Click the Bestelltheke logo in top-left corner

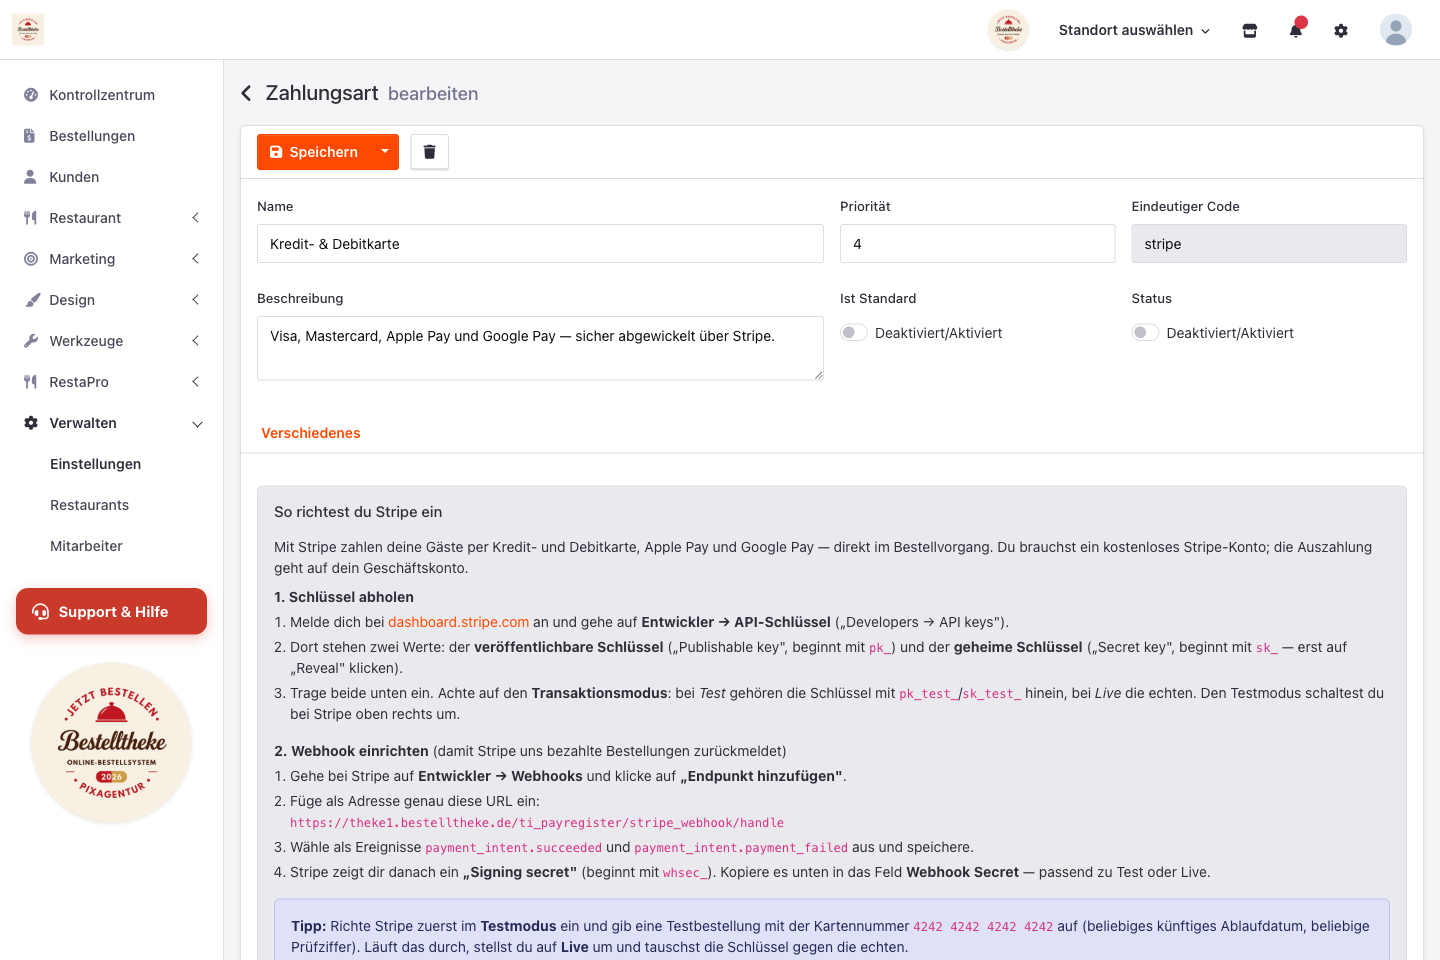(x=28, y=30)
